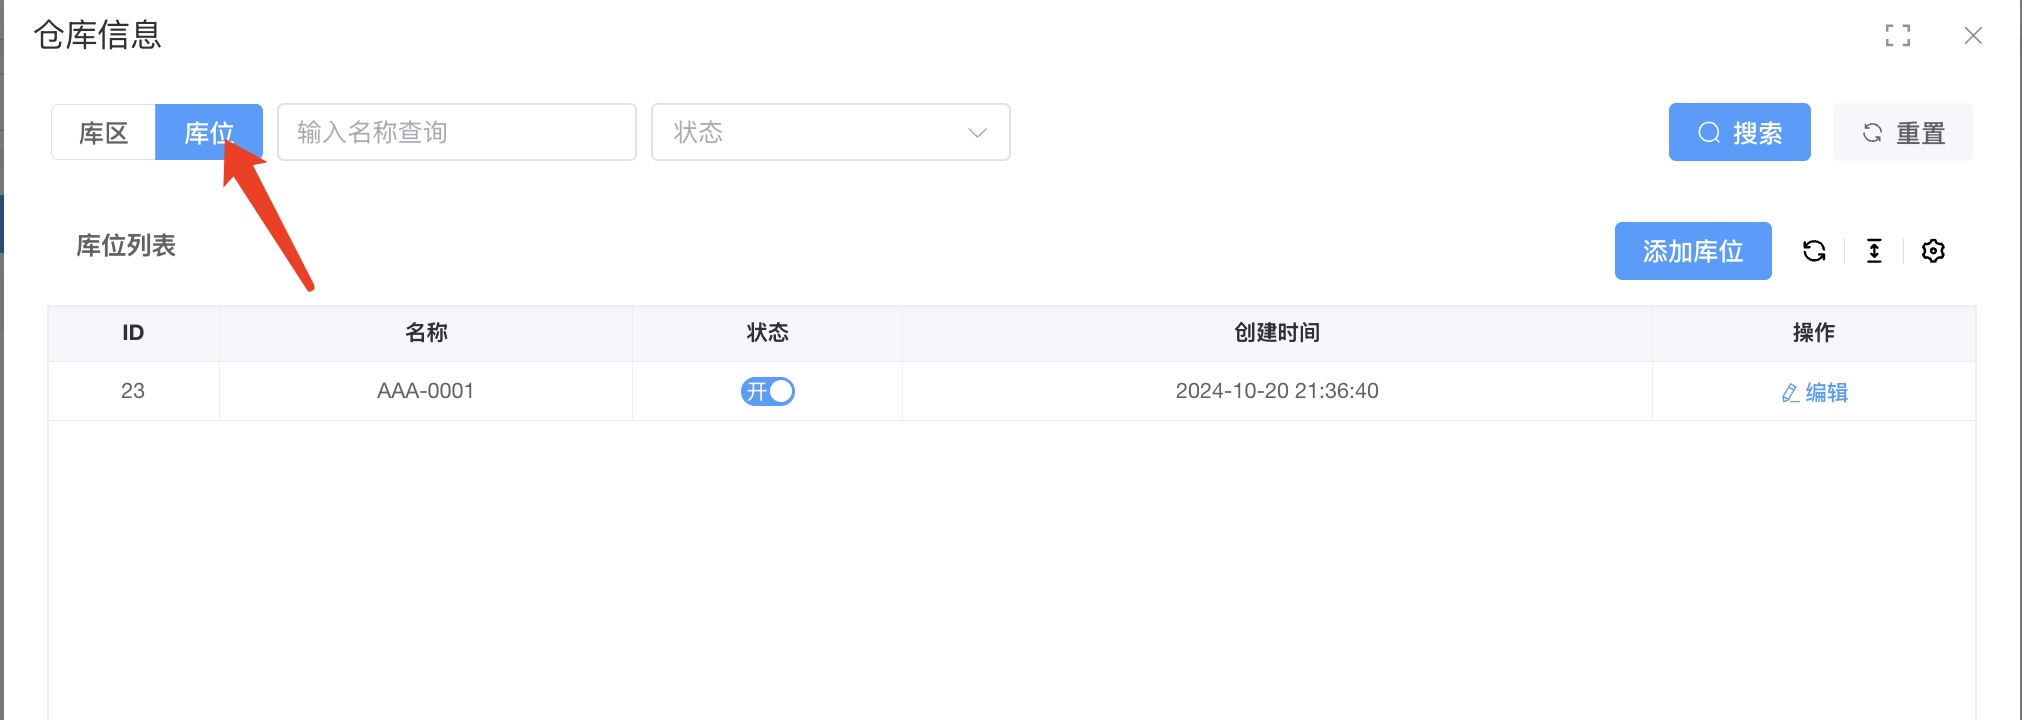Open column settings gear icon

click(1933, 251)
